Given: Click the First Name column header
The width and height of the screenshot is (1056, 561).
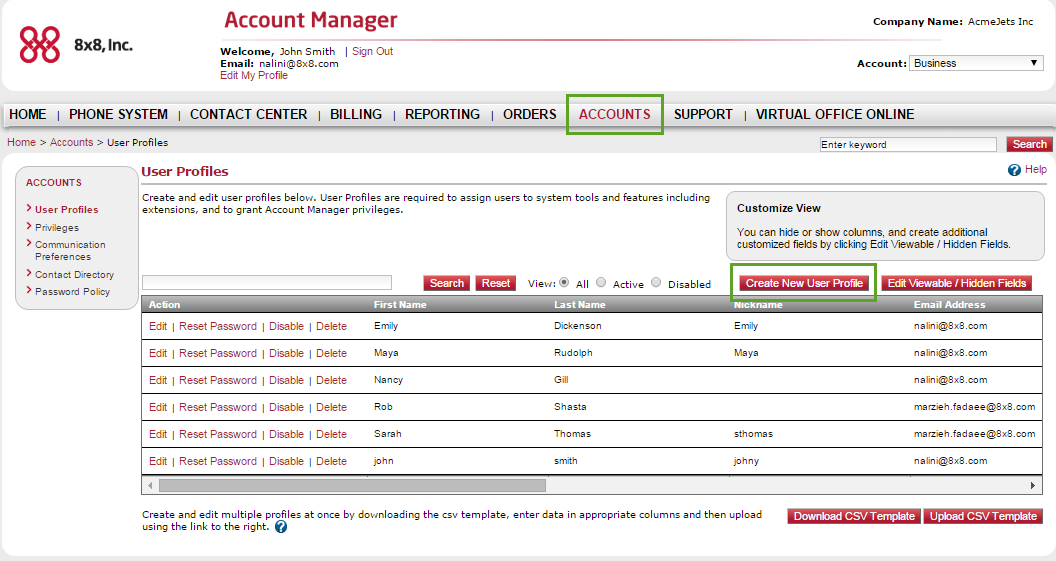Looking at the screenshot, I should click(x=400, y=304).
